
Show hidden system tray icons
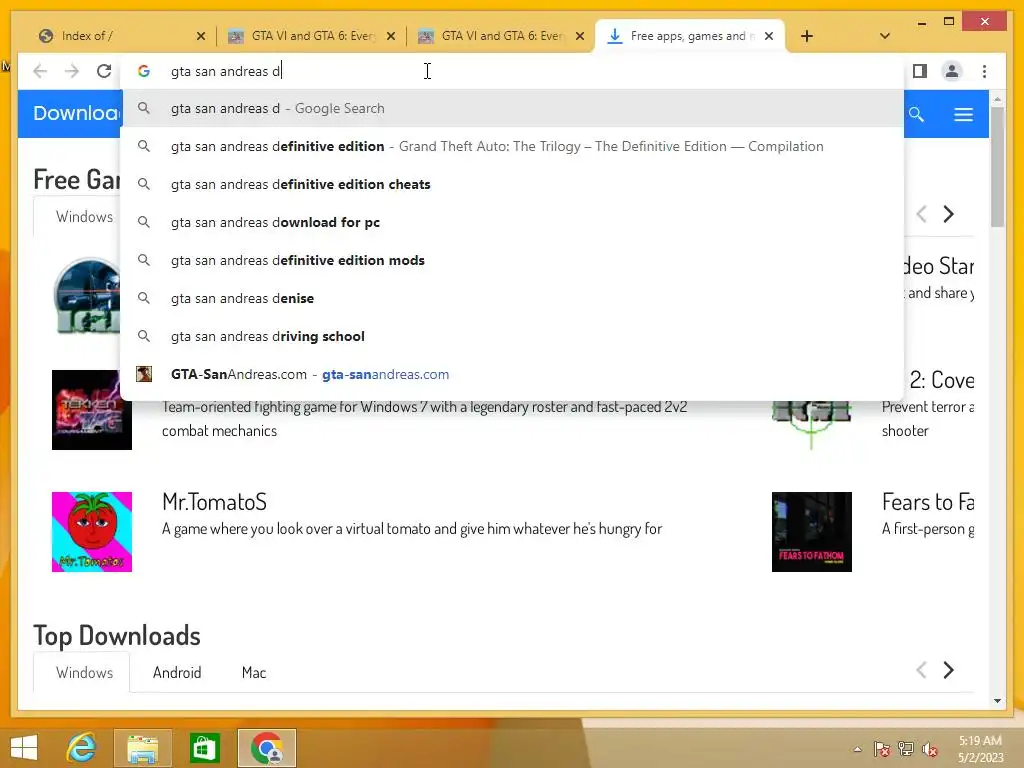(857, 749)
